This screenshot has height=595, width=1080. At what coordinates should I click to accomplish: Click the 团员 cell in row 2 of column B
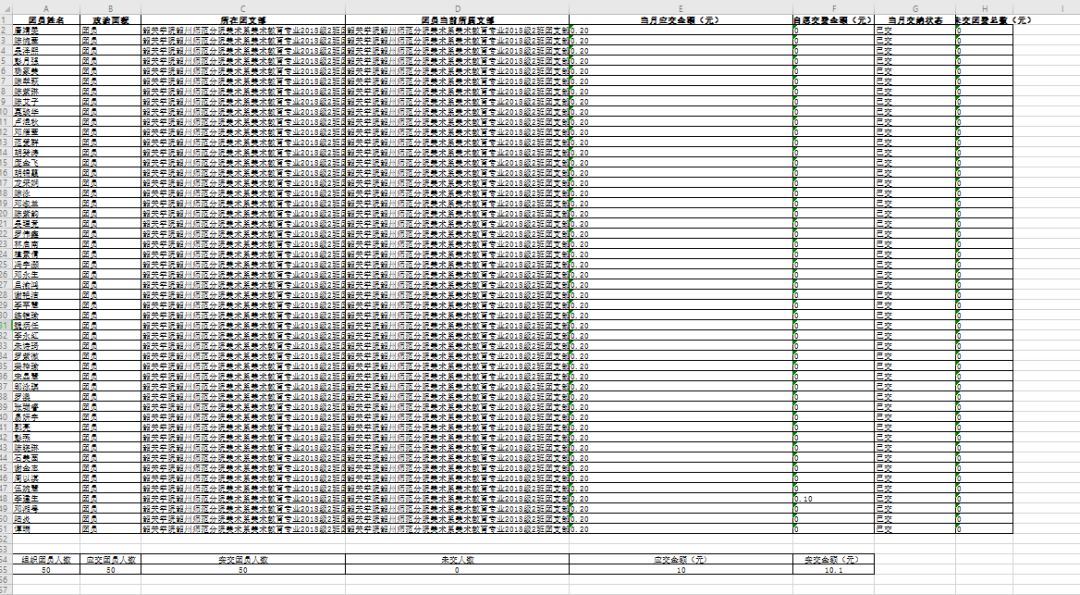coord(110,30)
